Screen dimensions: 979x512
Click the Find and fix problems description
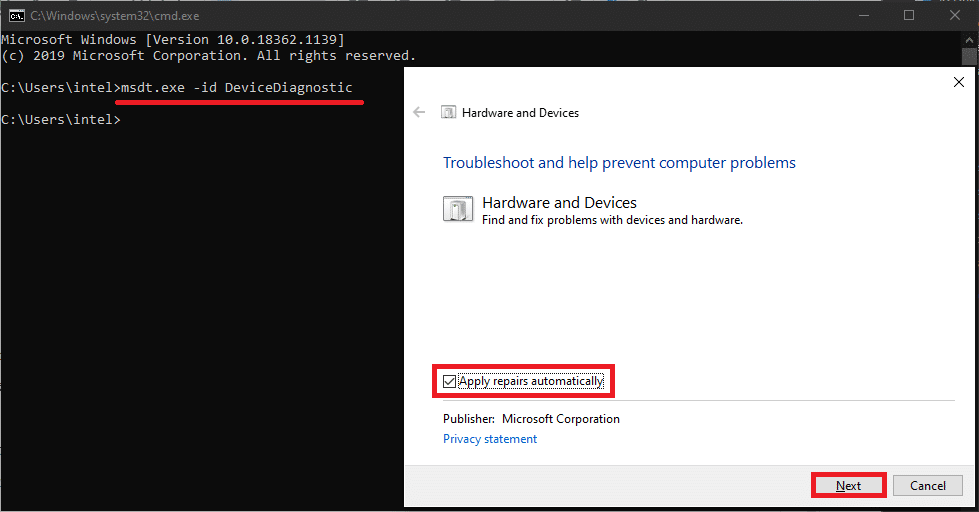(x=612, y=220)
